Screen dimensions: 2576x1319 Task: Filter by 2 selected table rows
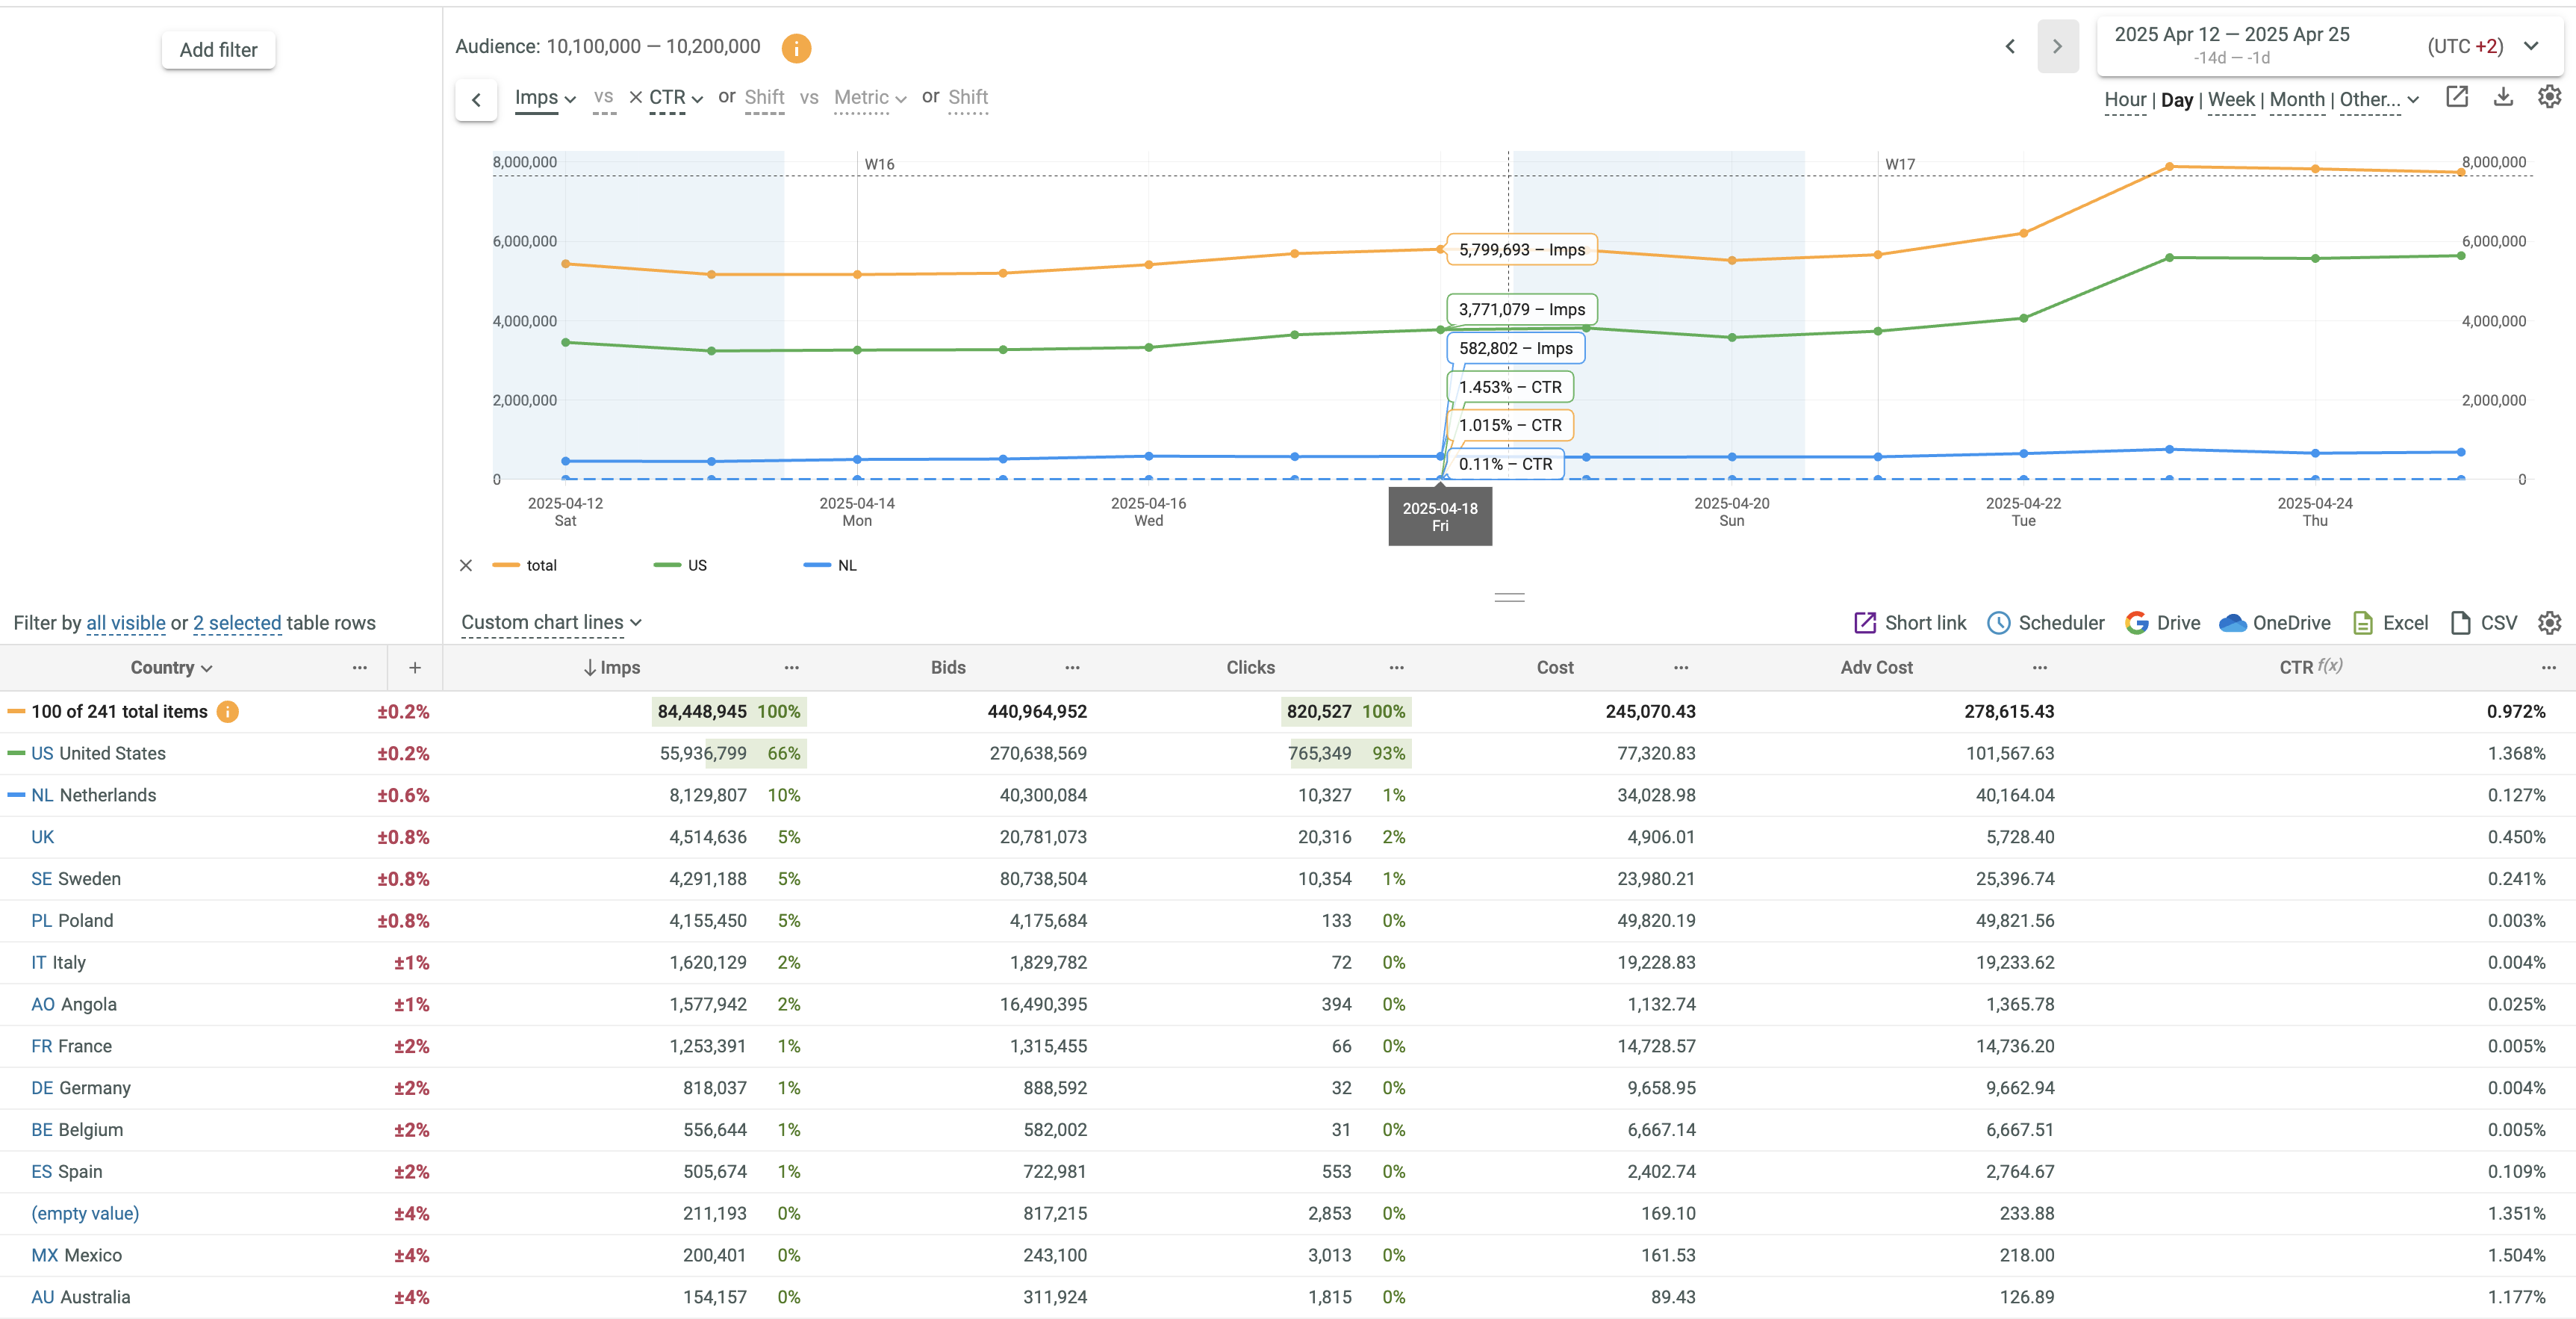pyautogui.click(x=237, y=623)
